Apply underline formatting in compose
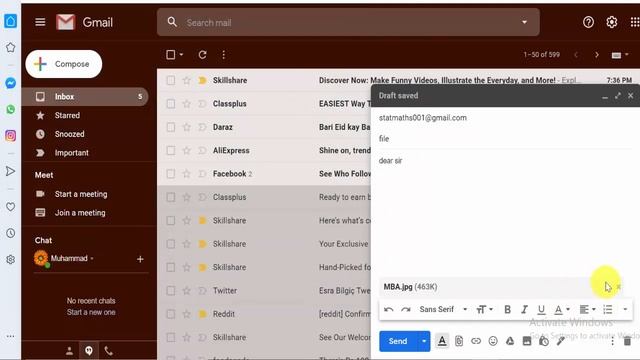This screenshot has height=360, width=640. coord(541,310)
